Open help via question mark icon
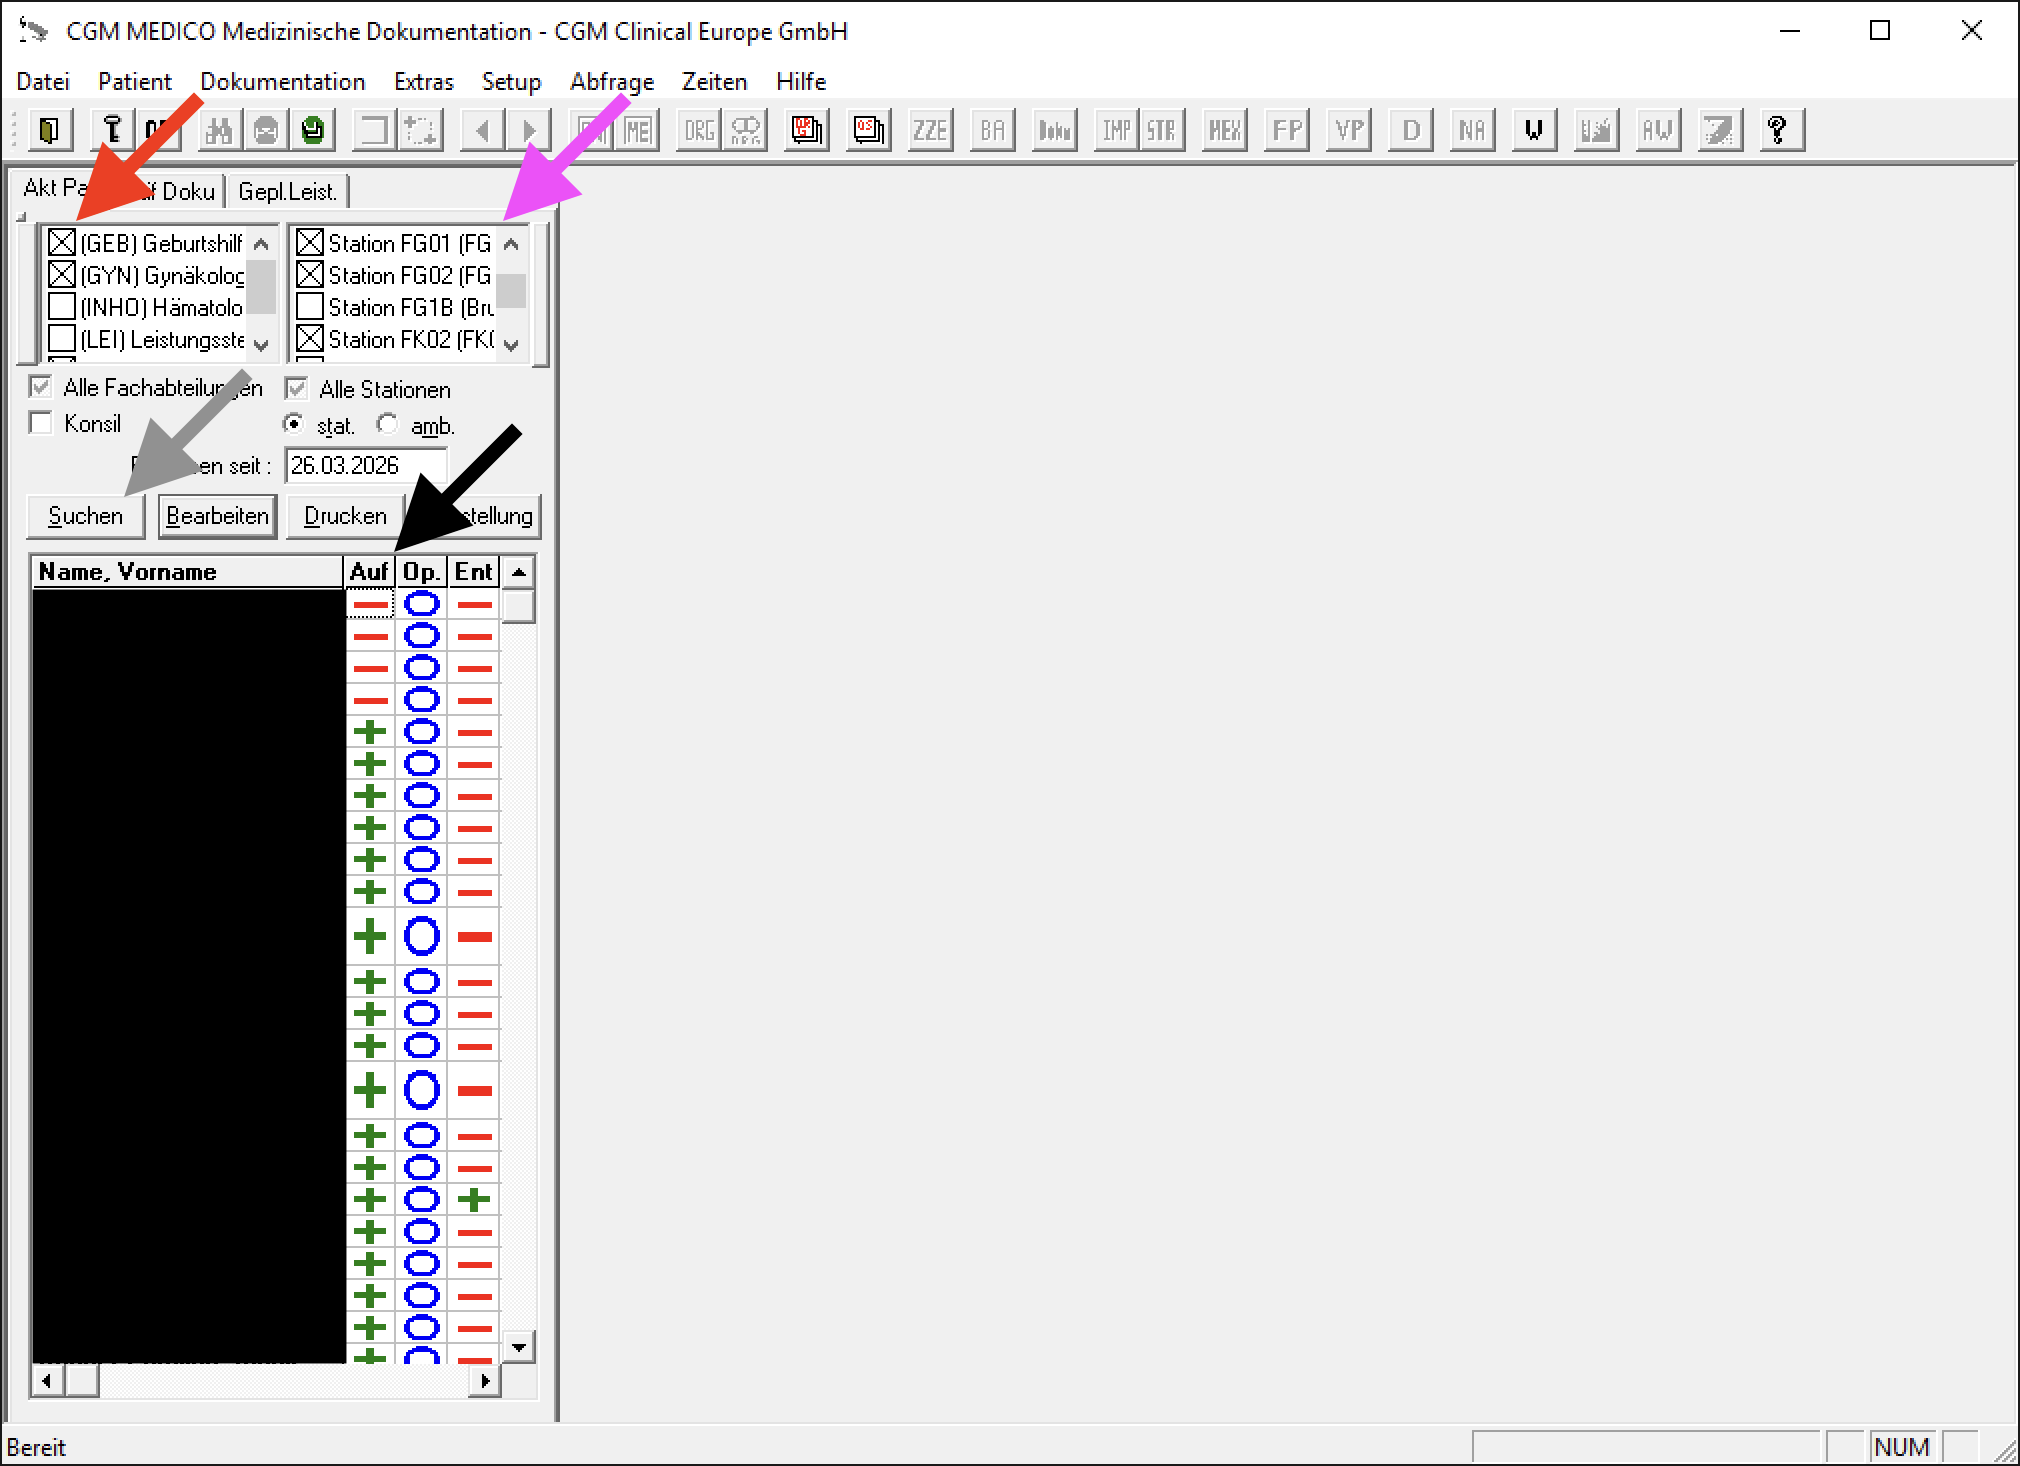 pyautogui.click(x=1777, y=130)
